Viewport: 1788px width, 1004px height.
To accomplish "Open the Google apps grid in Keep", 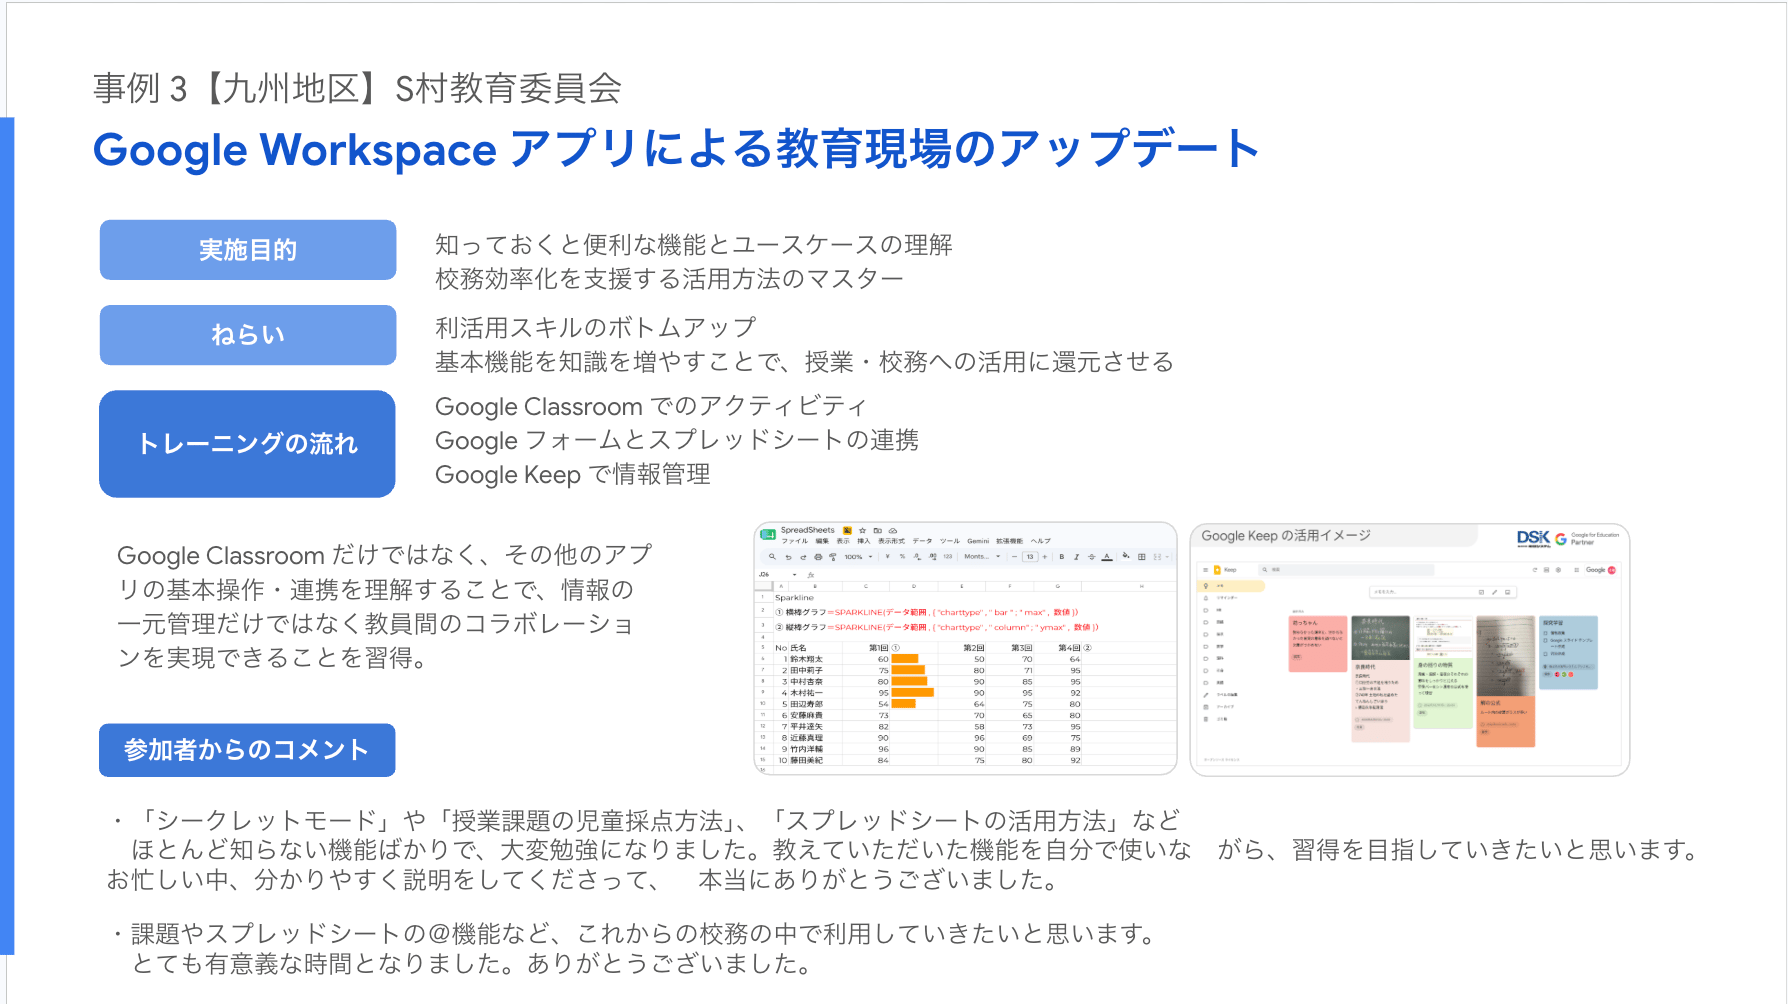I will (x=1576, y=570).
